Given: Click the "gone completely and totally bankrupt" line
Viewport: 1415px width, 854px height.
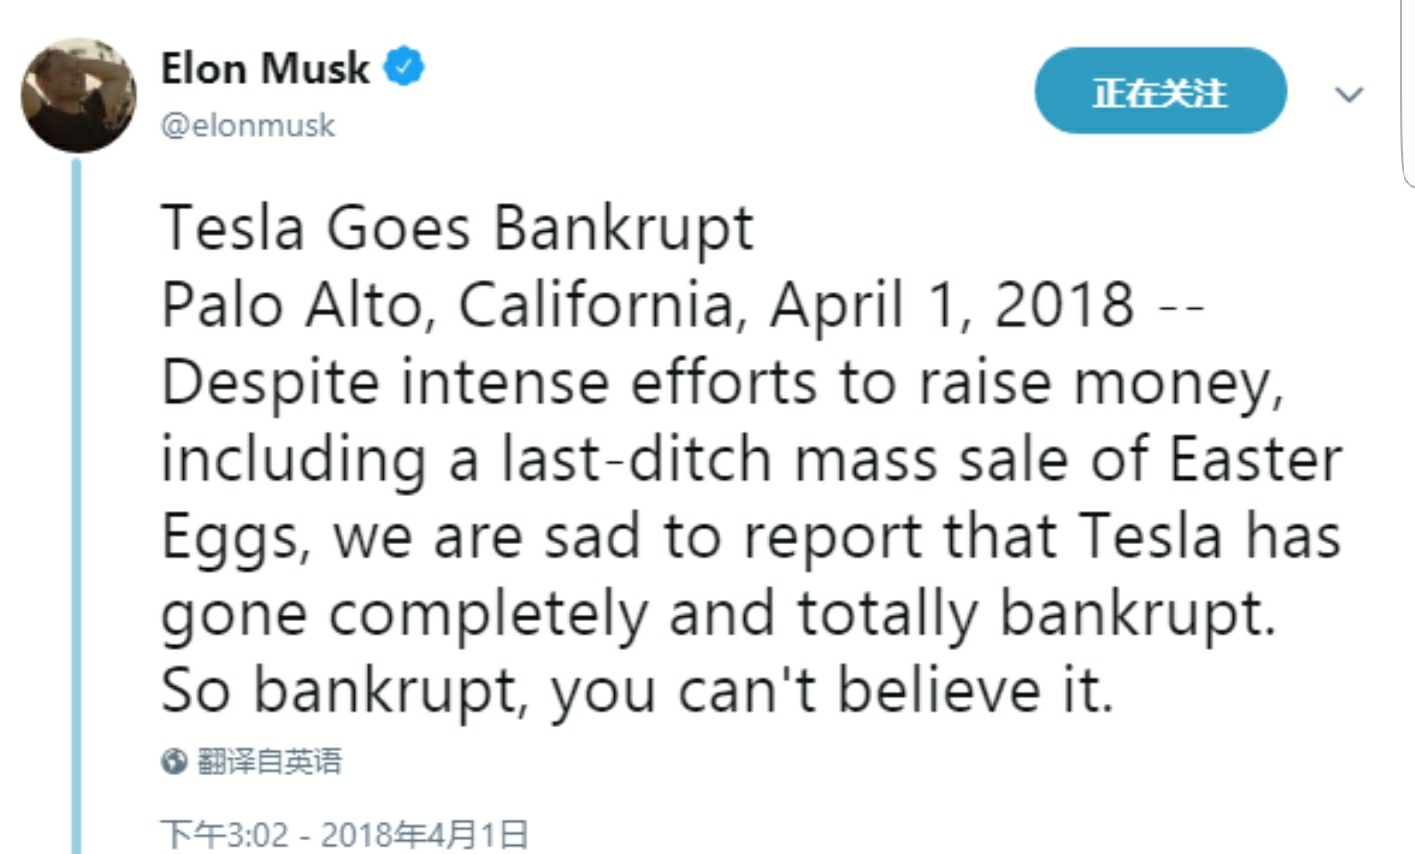Looking at the screenshot, I should (718, 612).
